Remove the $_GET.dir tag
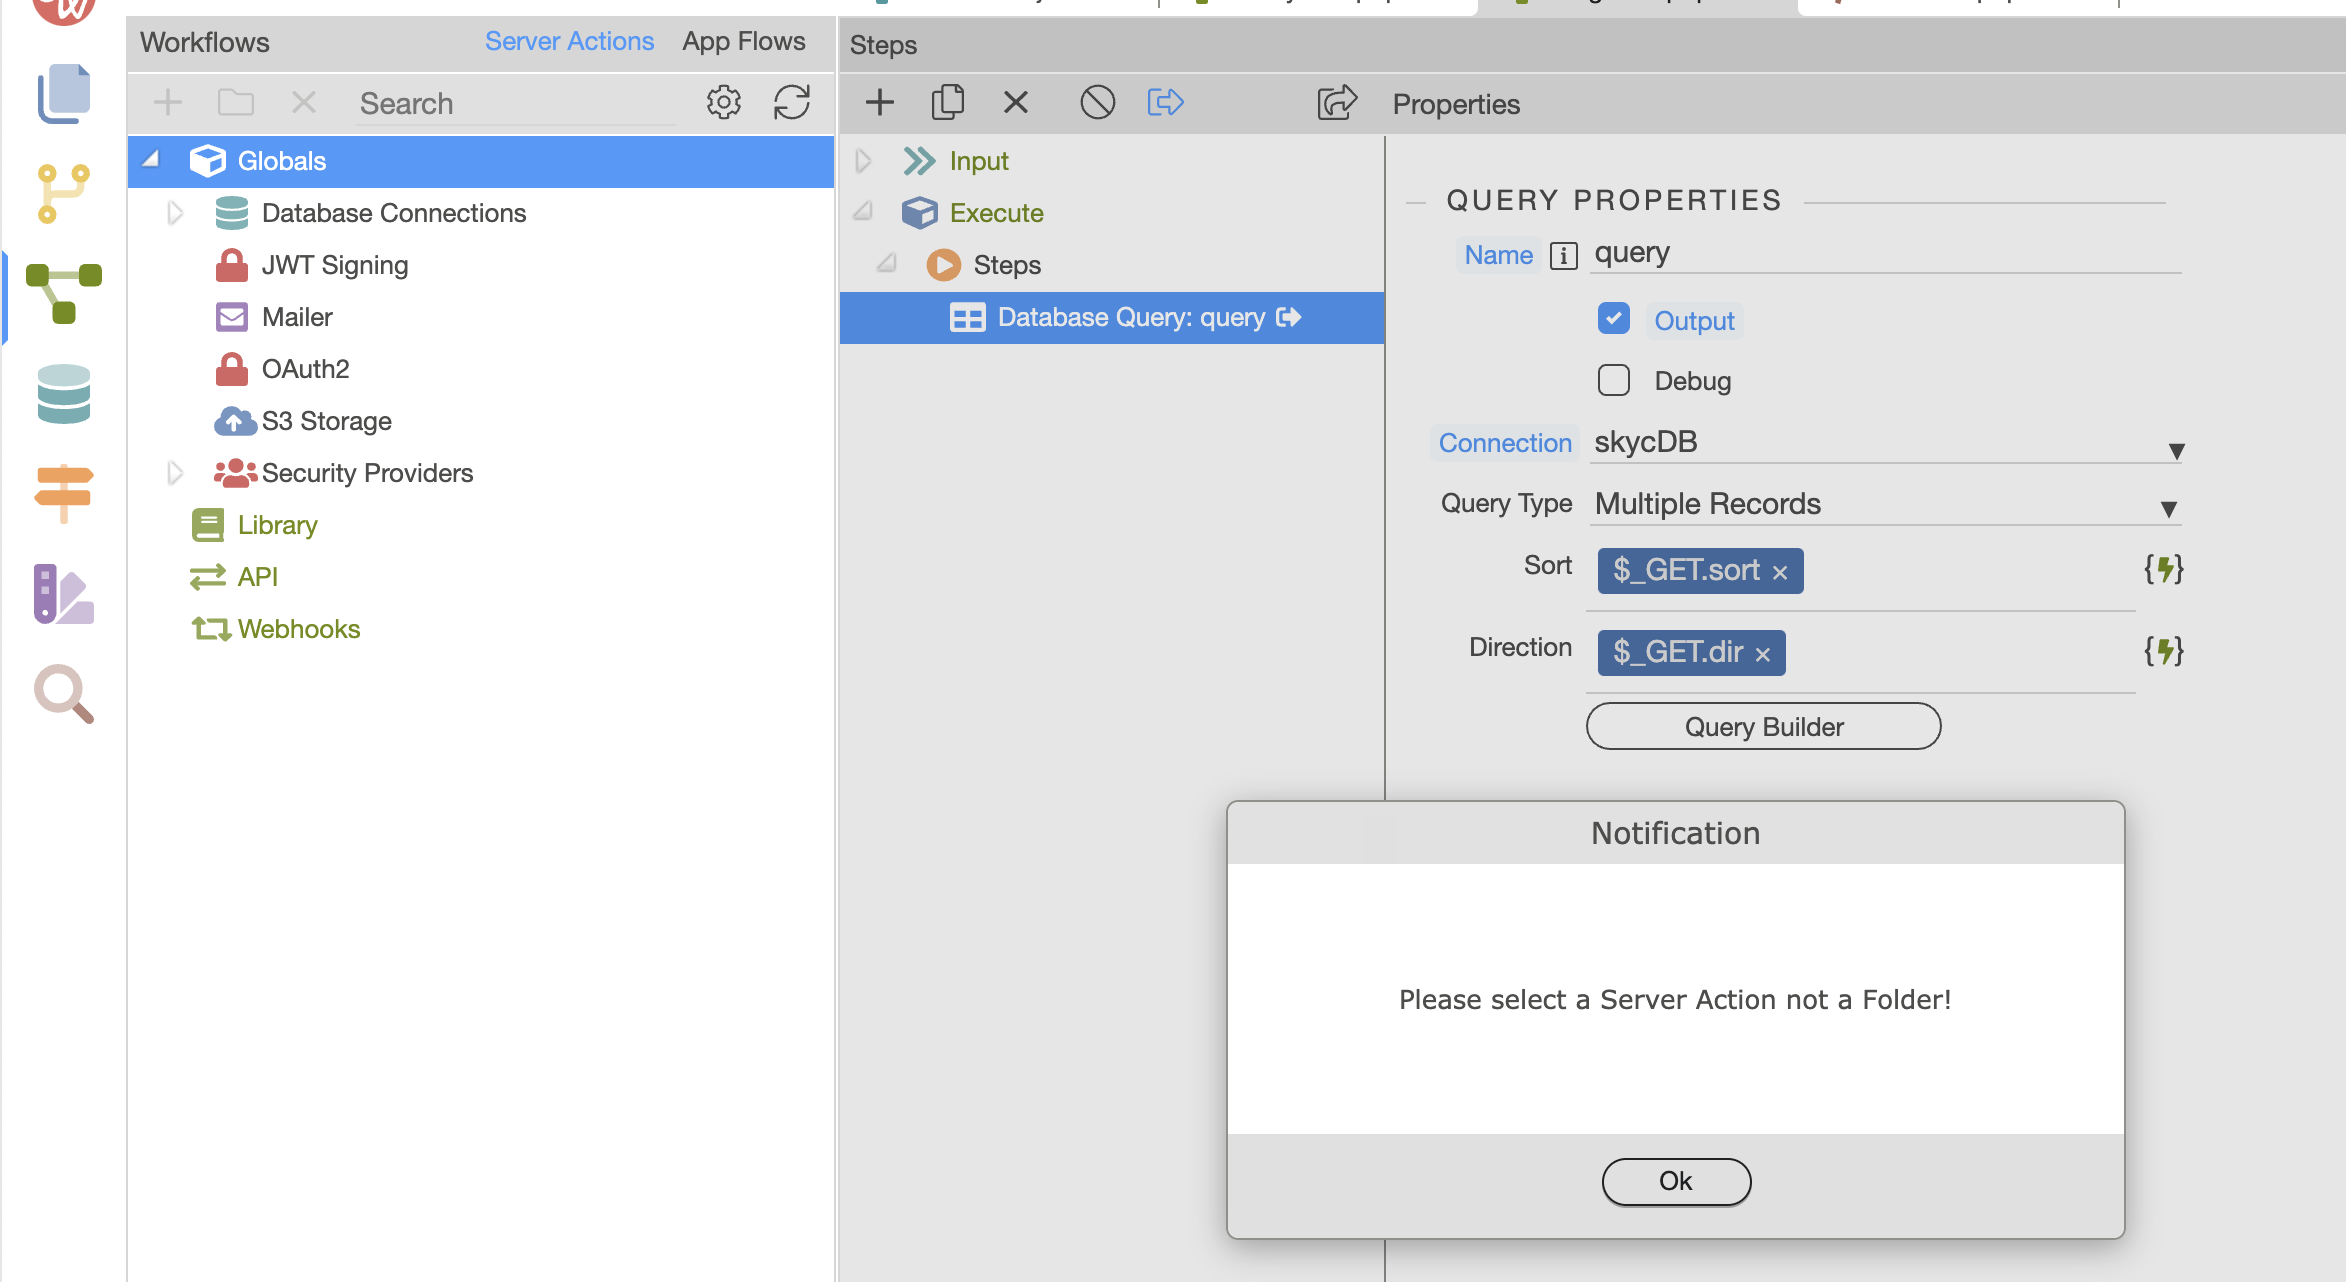This screenshot has height=1282, width=2346. click(x=1763, y=654)
